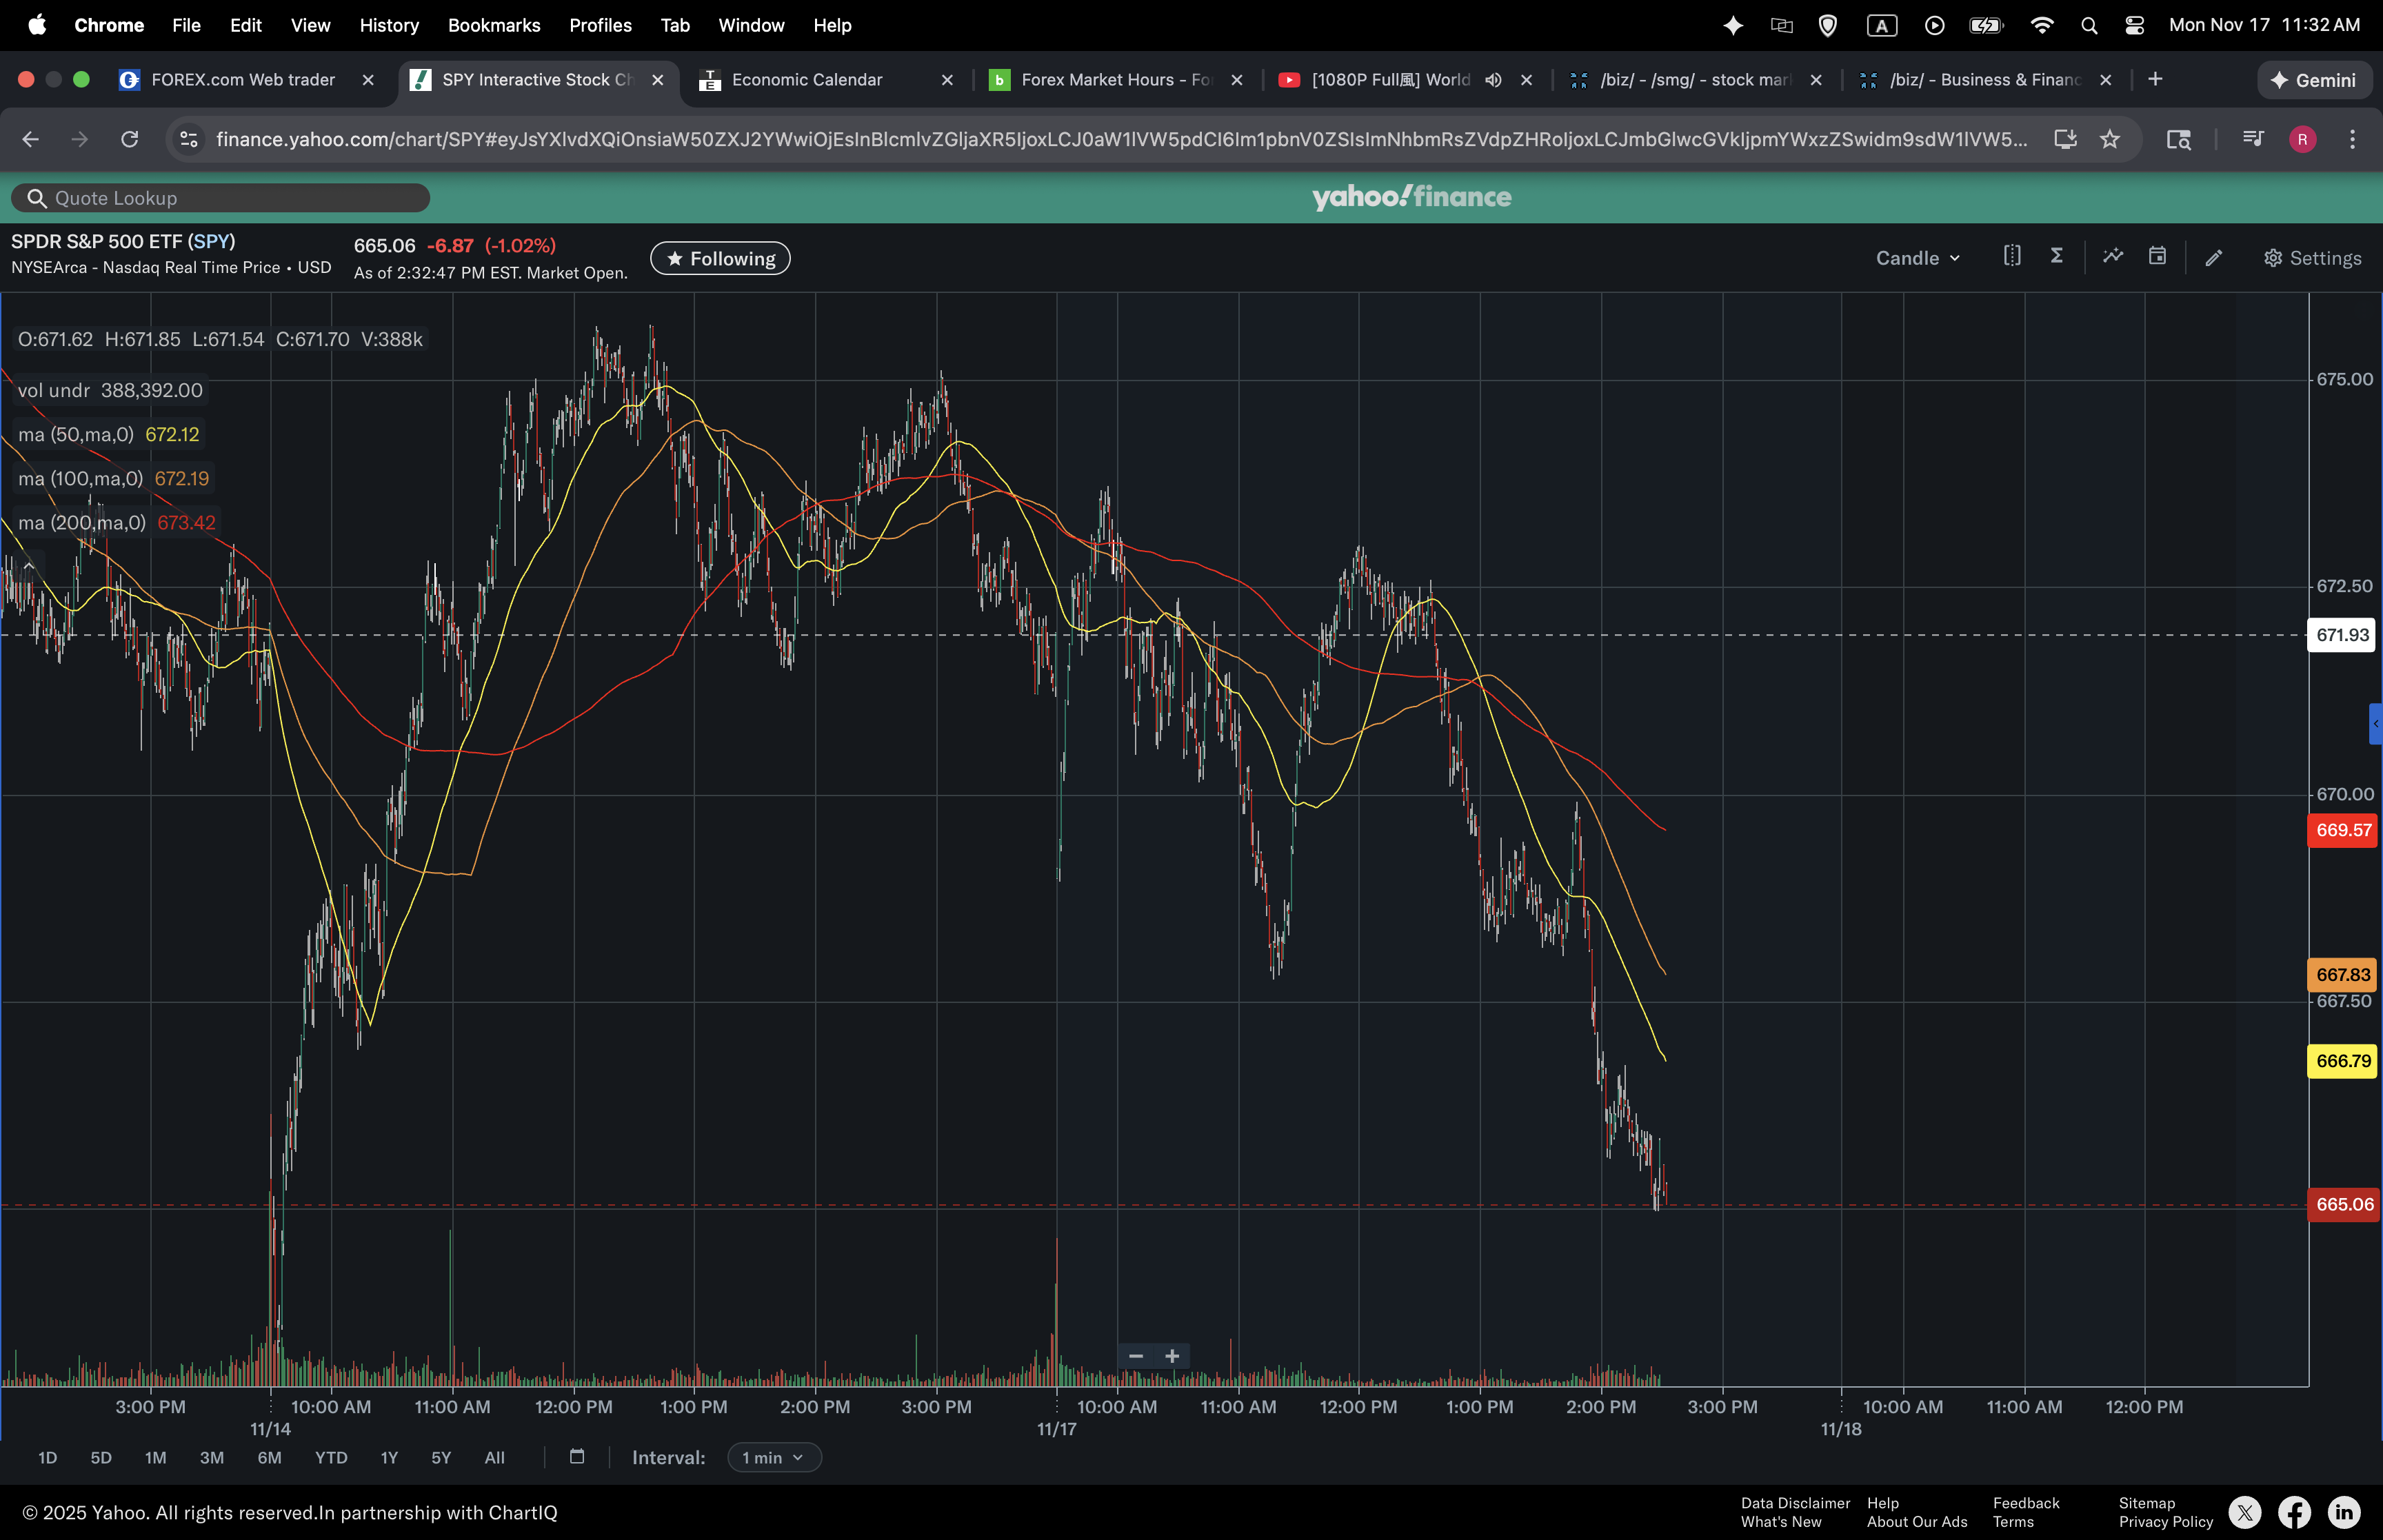Image resolution: width=2383 pixels, height=1540 pixels.
Task: Open the comparison icon beside Candle
Action: click(2012, 257)
